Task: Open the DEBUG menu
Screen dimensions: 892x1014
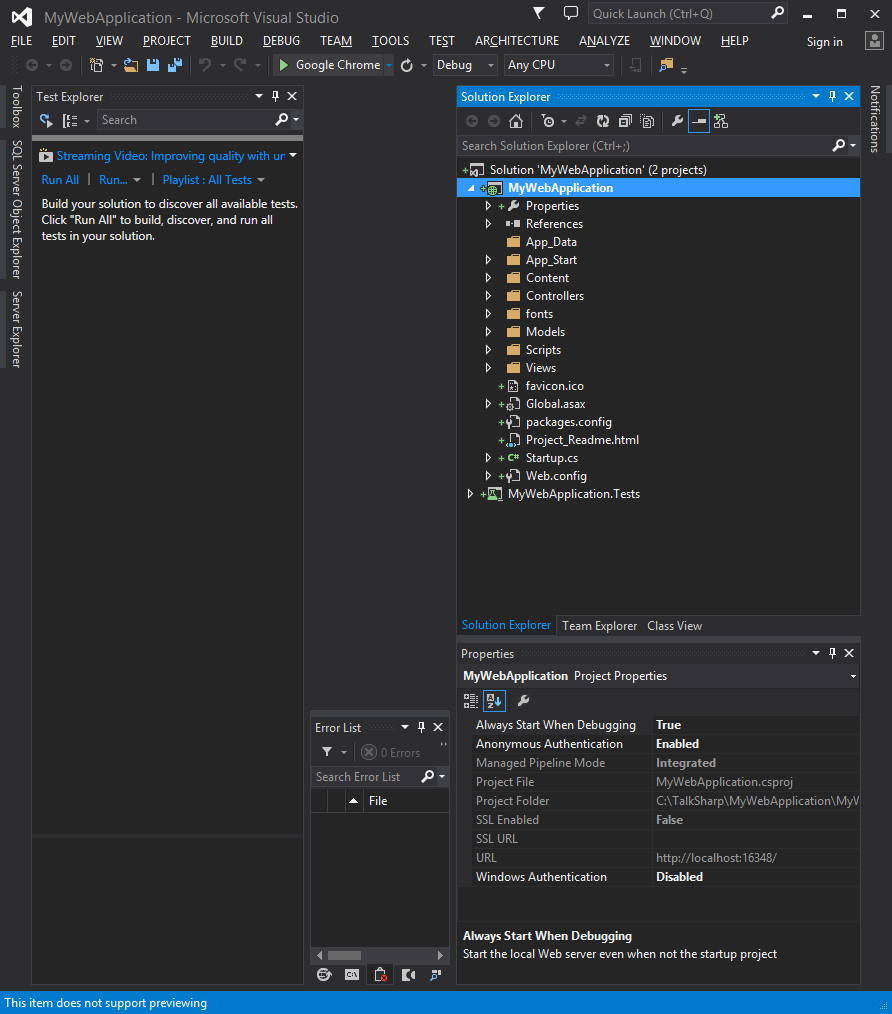Action: 281,41
